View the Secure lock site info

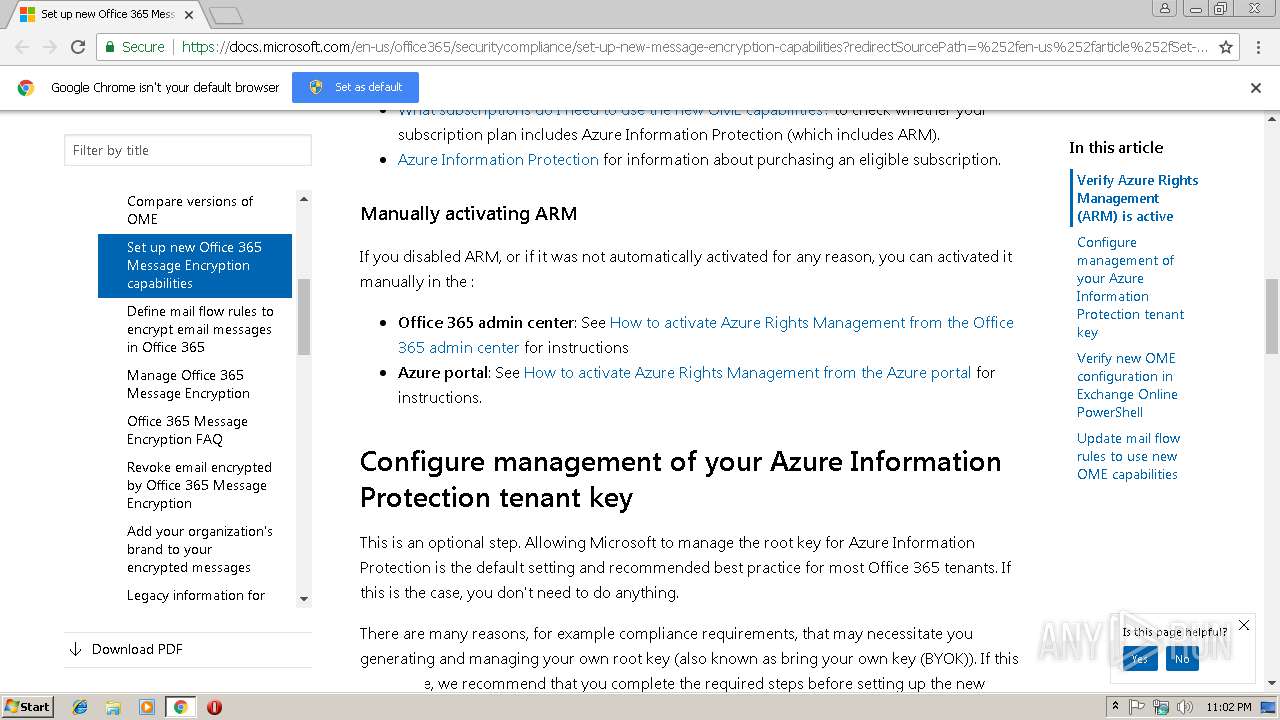(134, 47)
